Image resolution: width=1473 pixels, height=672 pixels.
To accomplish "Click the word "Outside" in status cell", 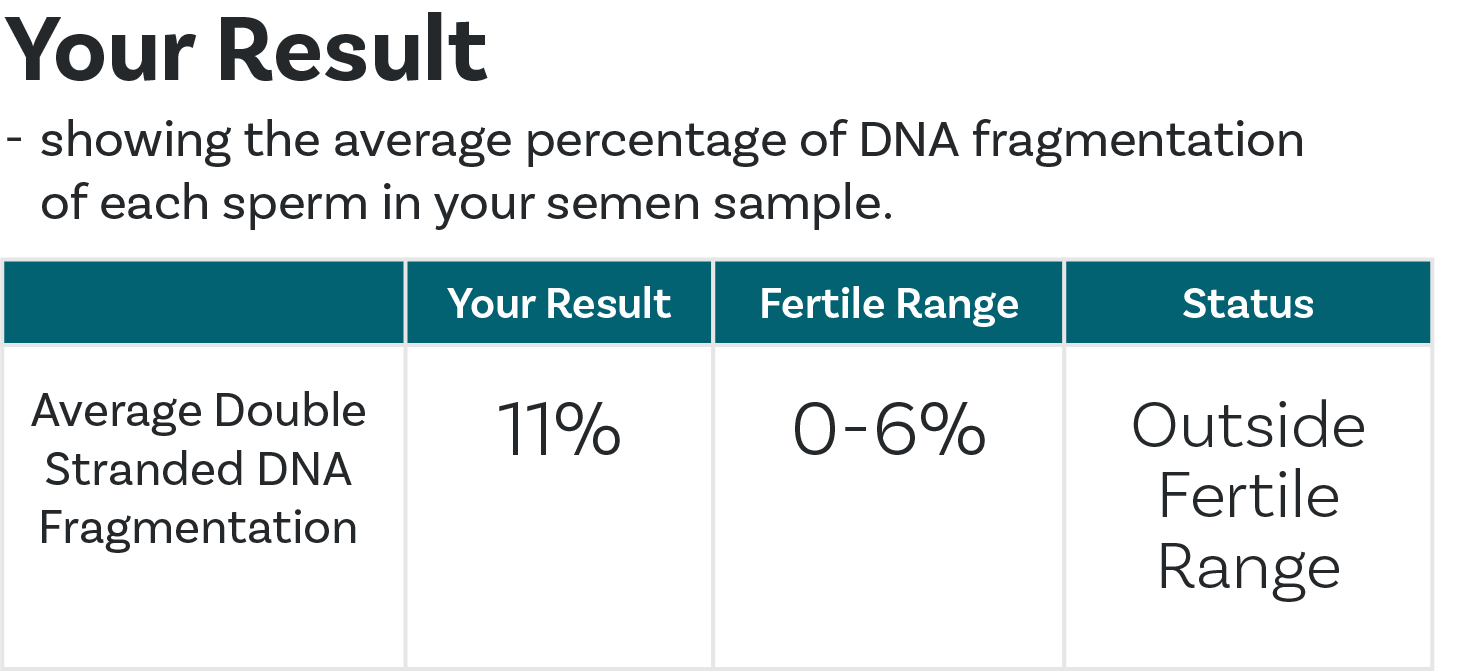I will click(1248, 426).
